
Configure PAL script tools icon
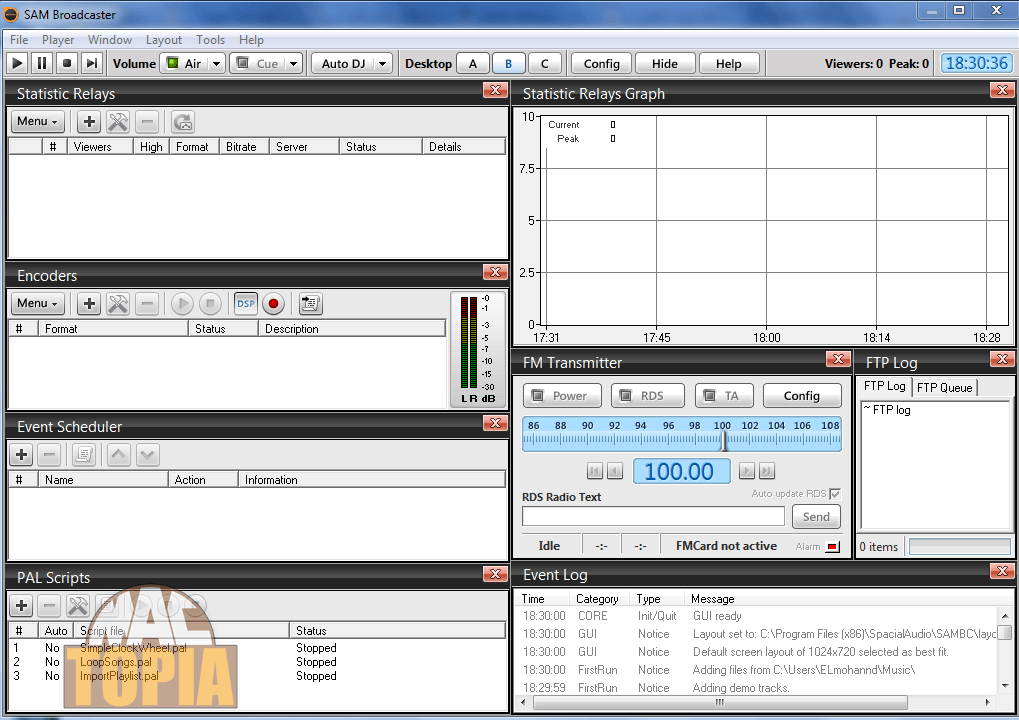78,606
